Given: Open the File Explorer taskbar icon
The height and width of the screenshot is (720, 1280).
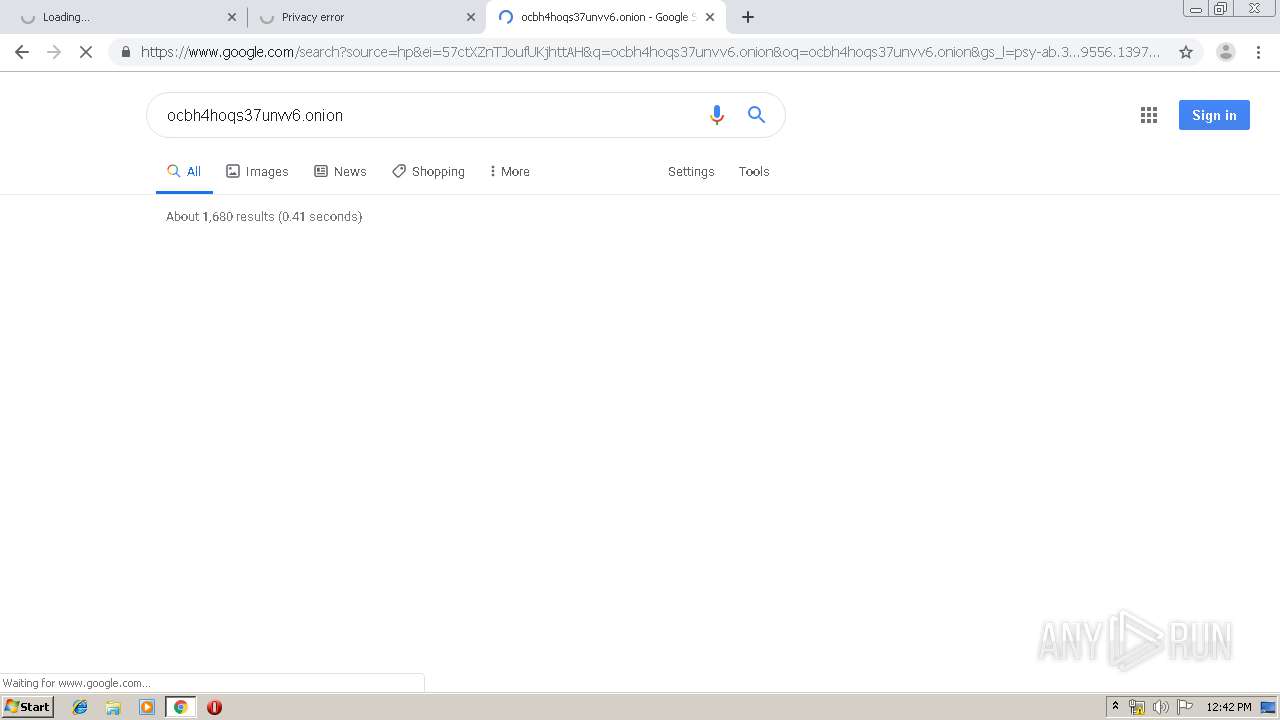Looking at the screenshot, I should click(x=113, y=707).
